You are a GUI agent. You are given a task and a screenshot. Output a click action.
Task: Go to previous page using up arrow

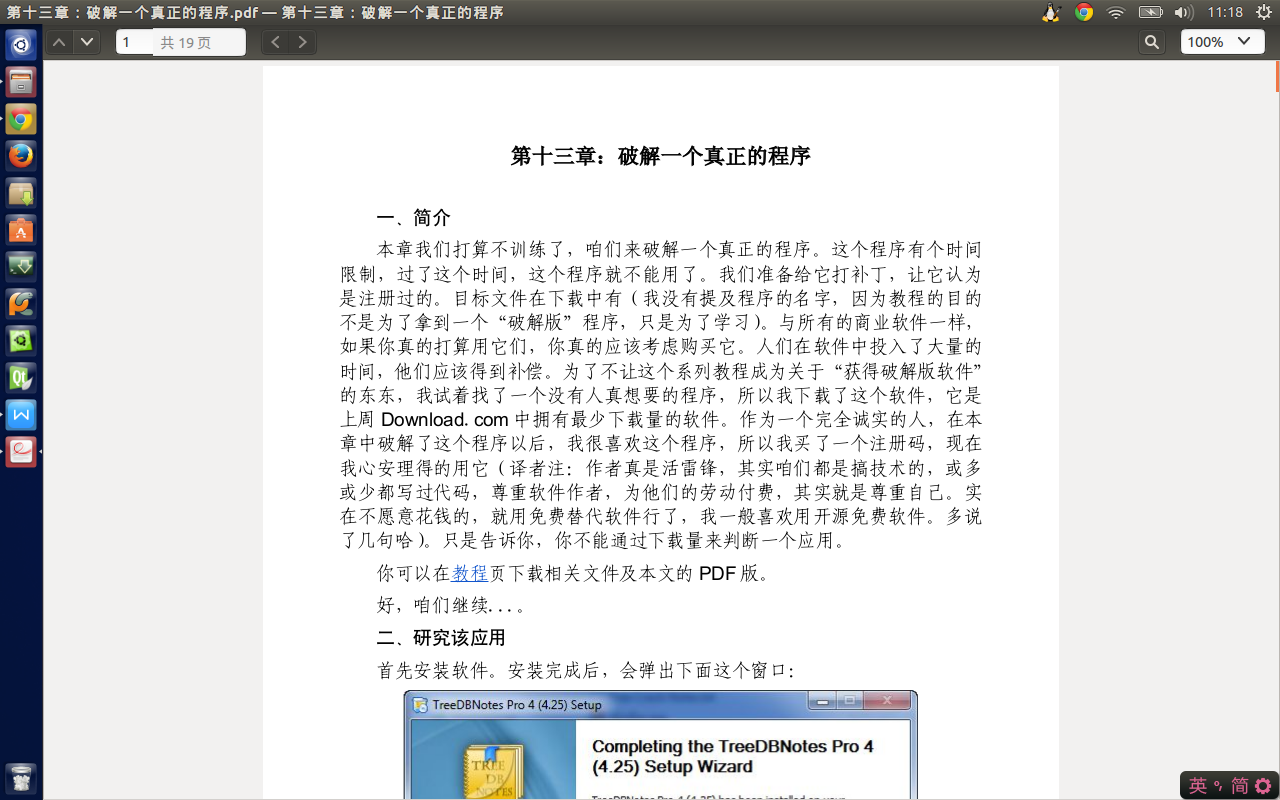[x=59, y=42]
